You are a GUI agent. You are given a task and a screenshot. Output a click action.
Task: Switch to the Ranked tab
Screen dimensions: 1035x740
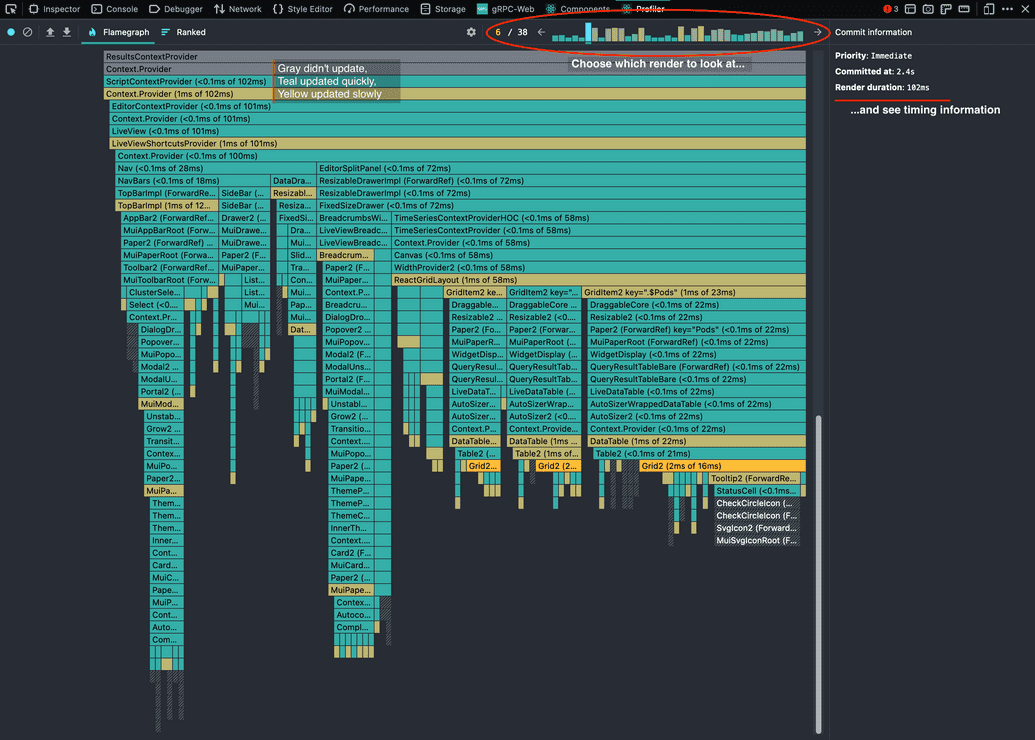pyautogui.click(x=184, y=32)
